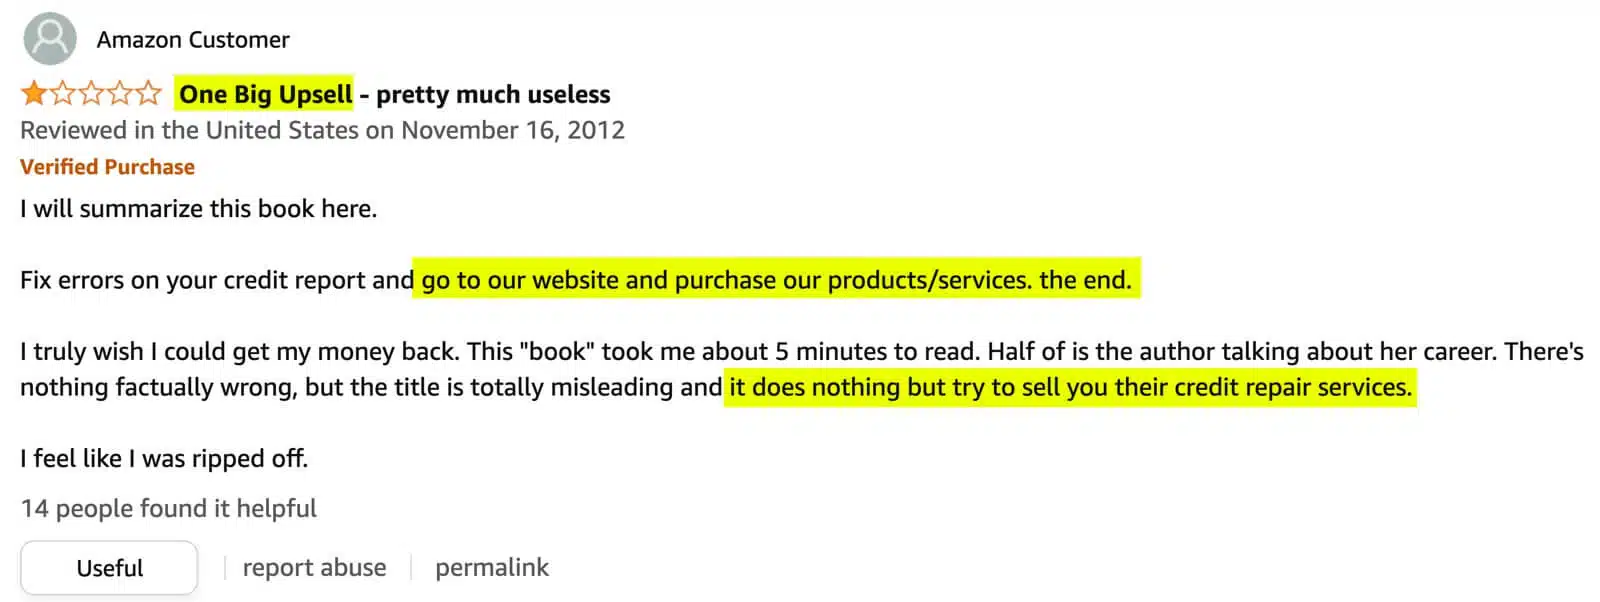Click the third empty rating star

[x=92, y=94]
